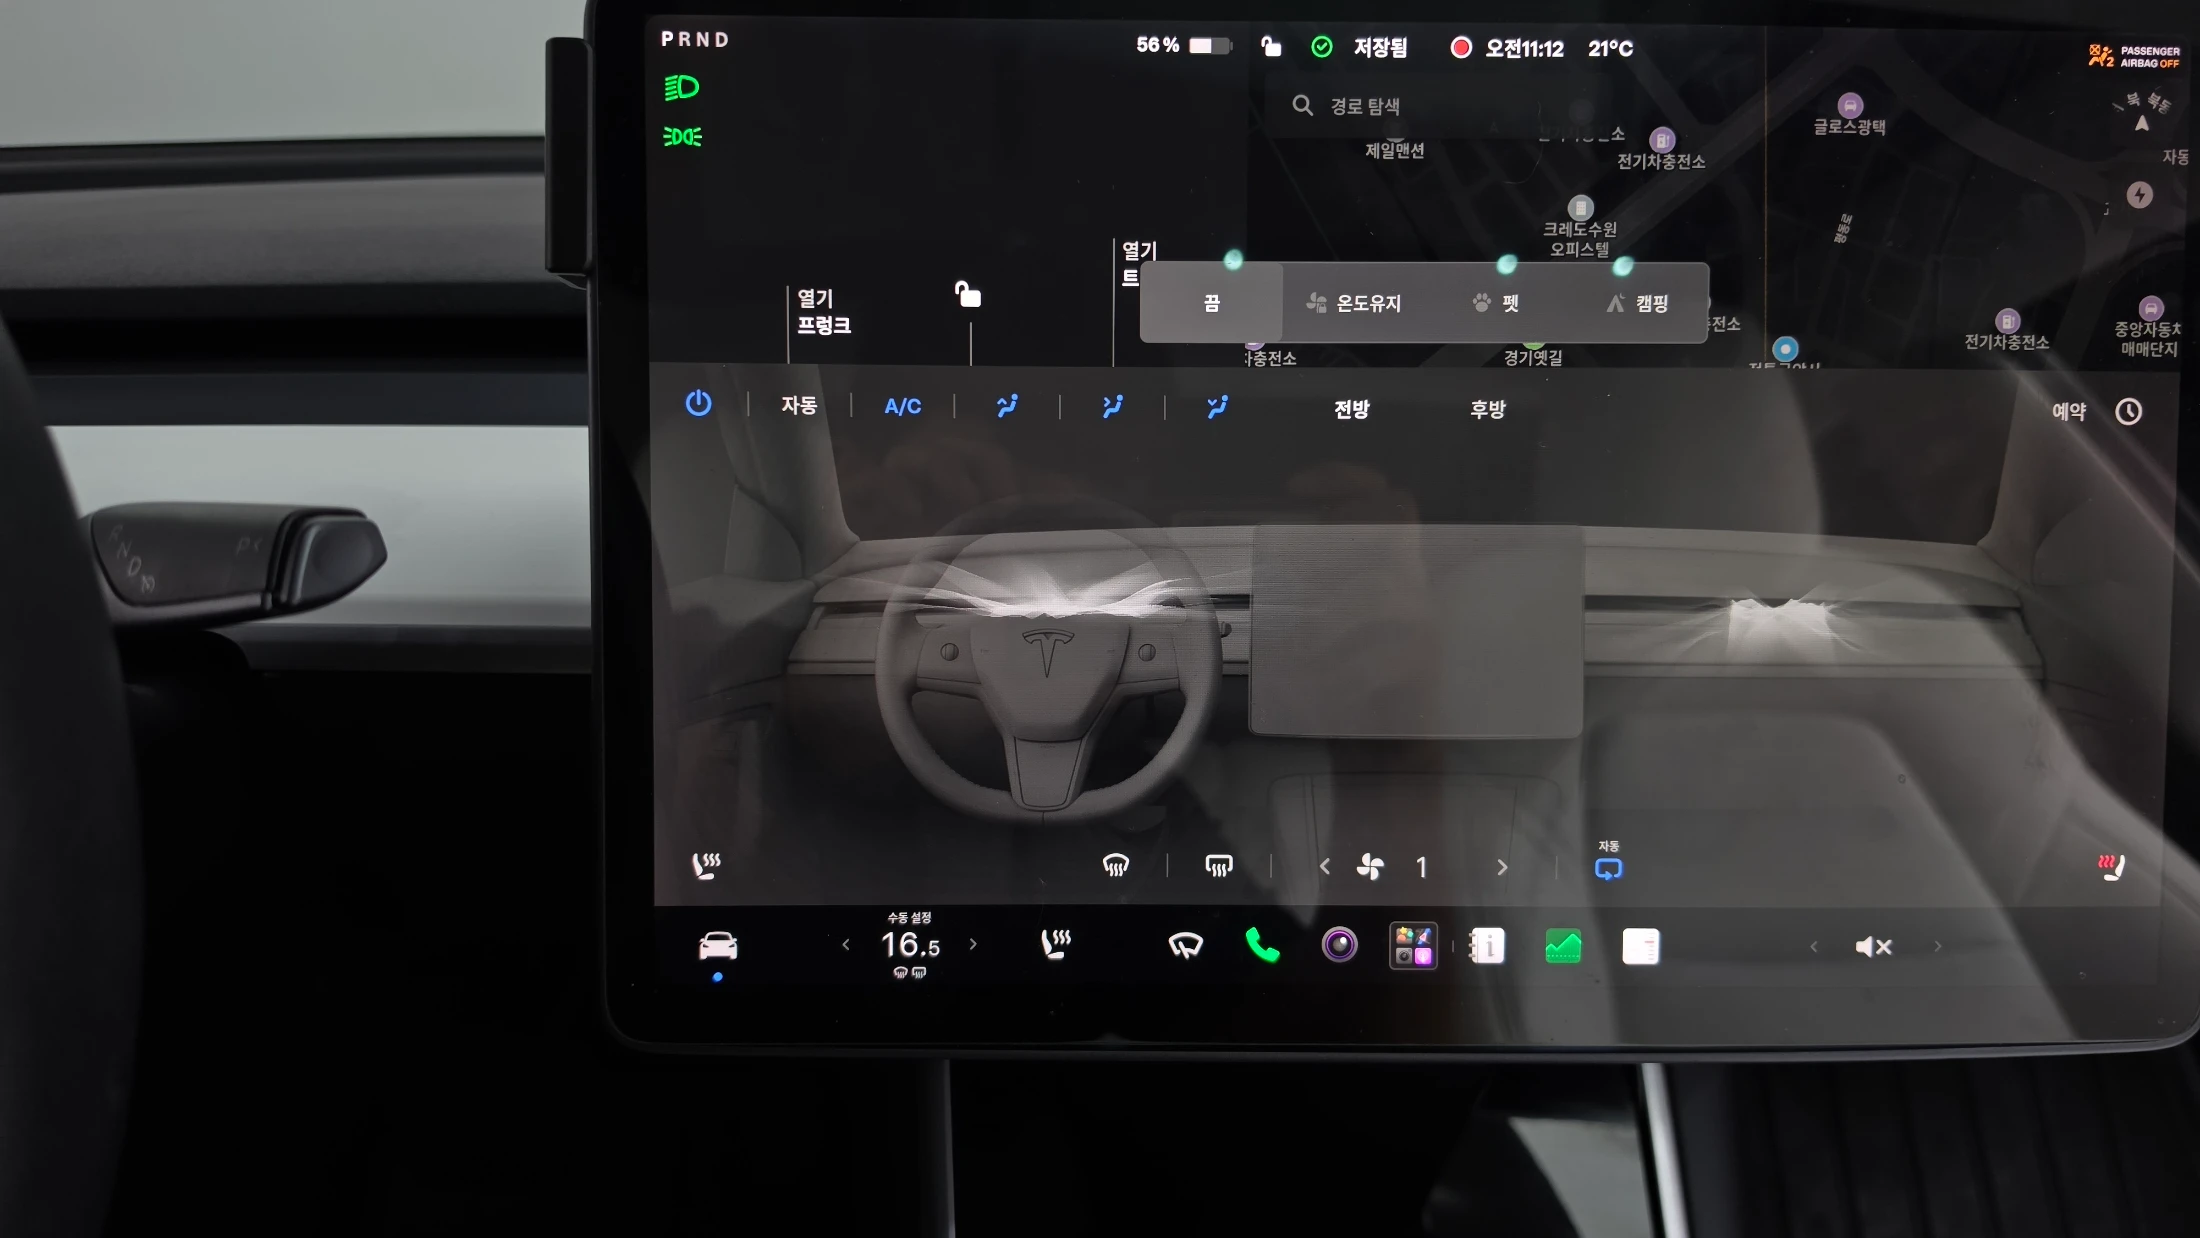Open the green energy graph app
The image size is (2200, 1238).
tap(1563, 946)
